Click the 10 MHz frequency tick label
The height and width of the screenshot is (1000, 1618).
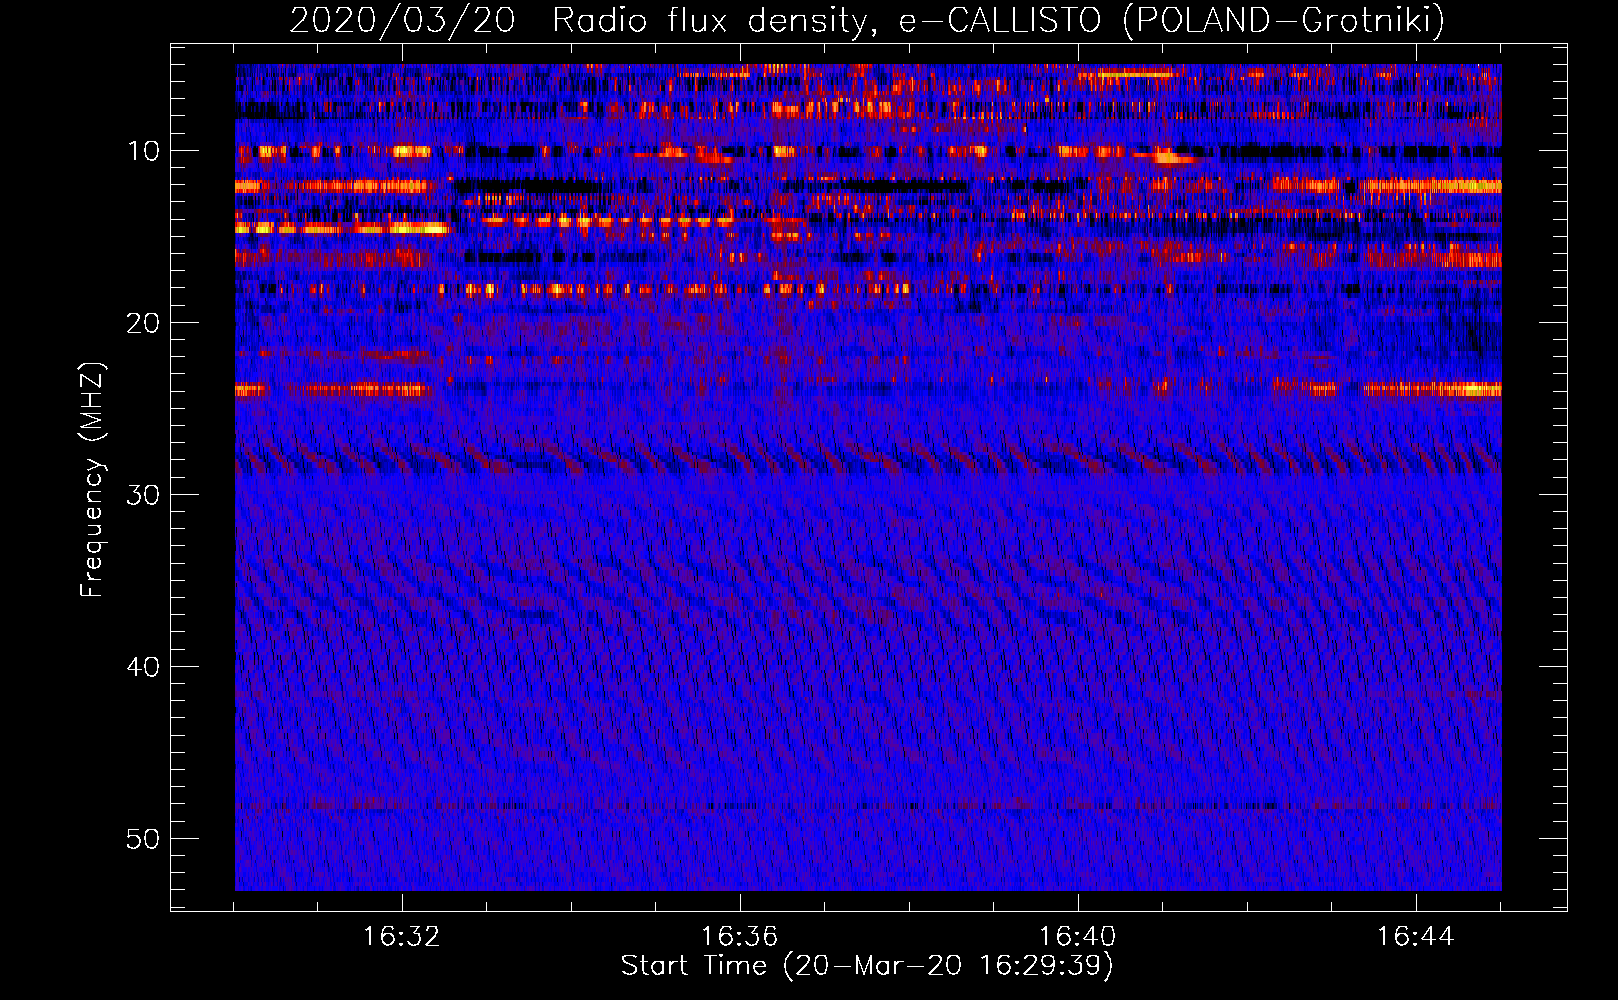[144, 151]
